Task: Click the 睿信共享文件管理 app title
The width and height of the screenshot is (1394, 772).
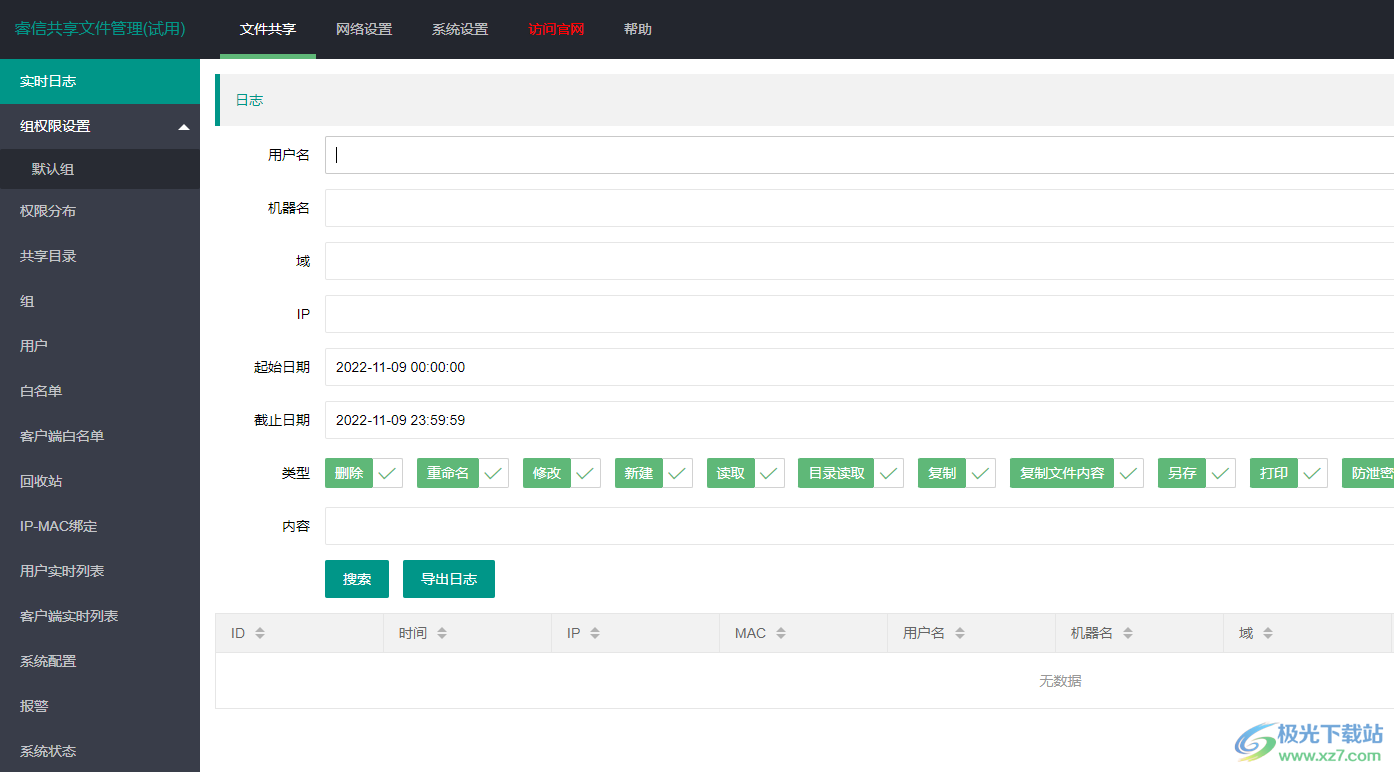Action: [100, 29]
